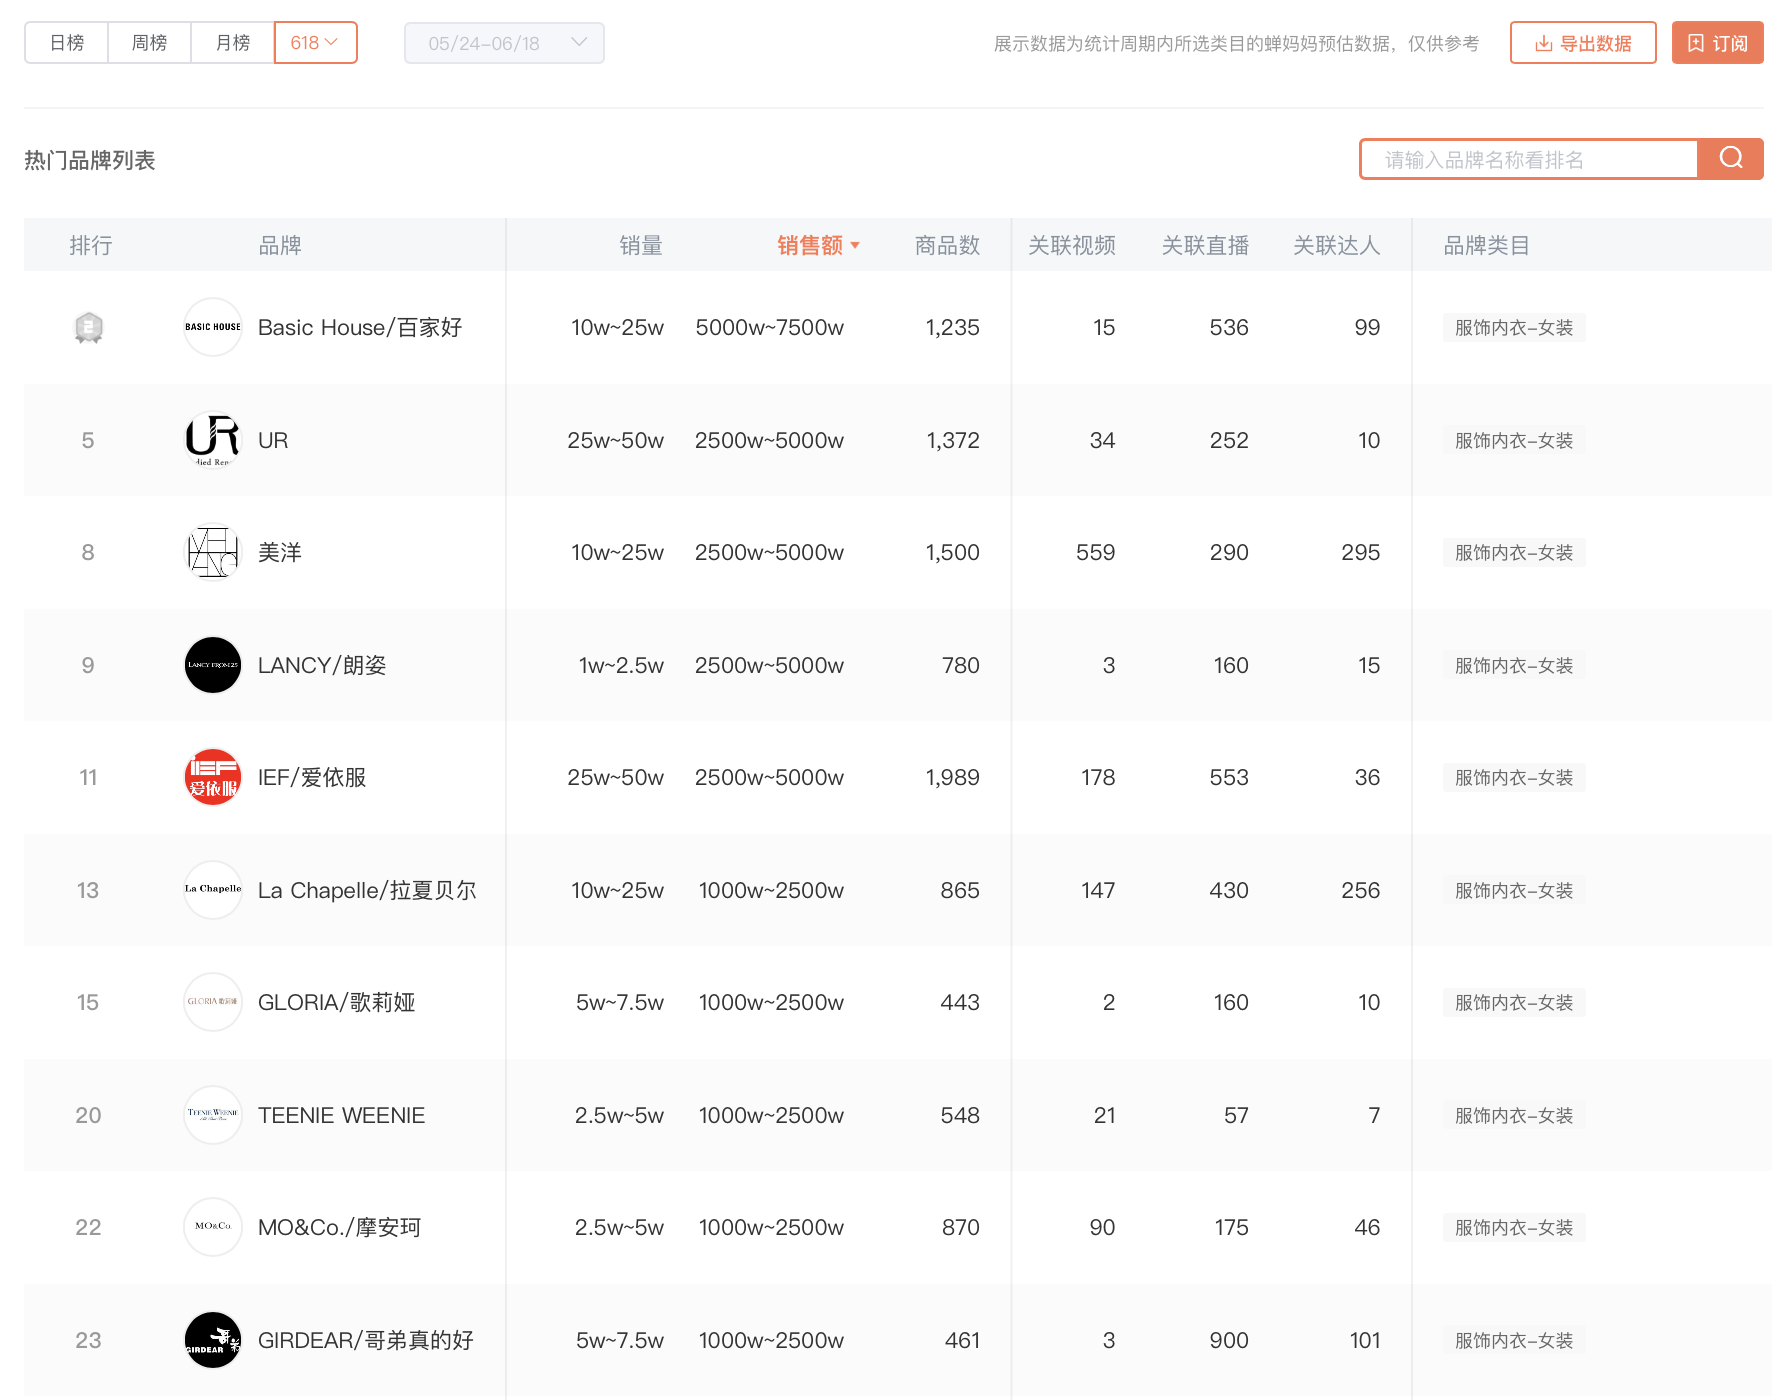Sort by 销售额 column header
This screenshot has width=1788, height=1400.
pos(818,245)
